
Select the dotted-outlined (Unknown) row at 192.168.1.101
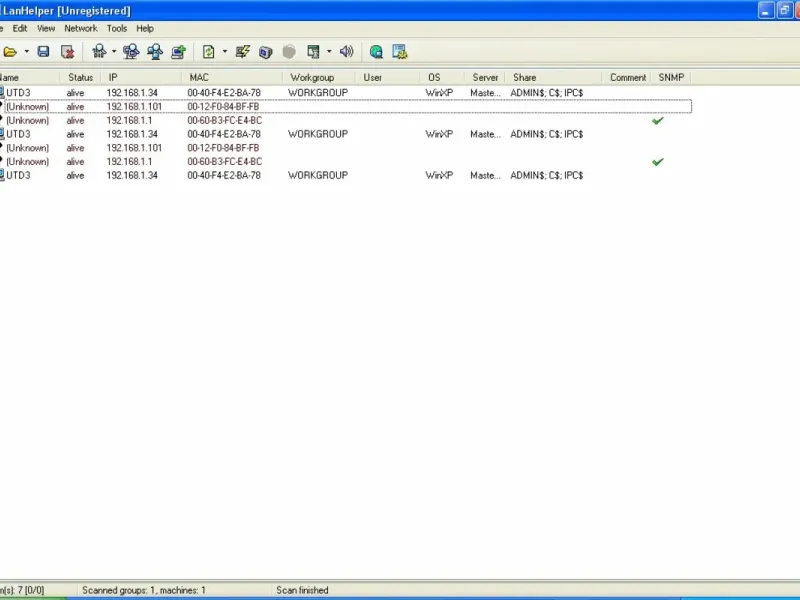point(348,107)
